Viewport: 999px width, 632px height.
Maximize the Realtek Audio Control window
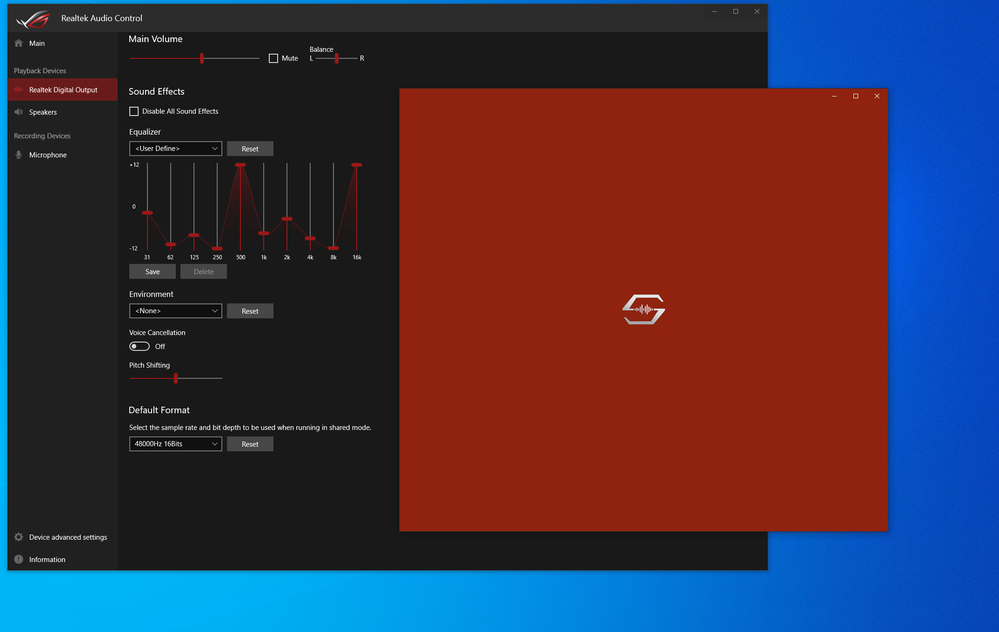point(736,11)
